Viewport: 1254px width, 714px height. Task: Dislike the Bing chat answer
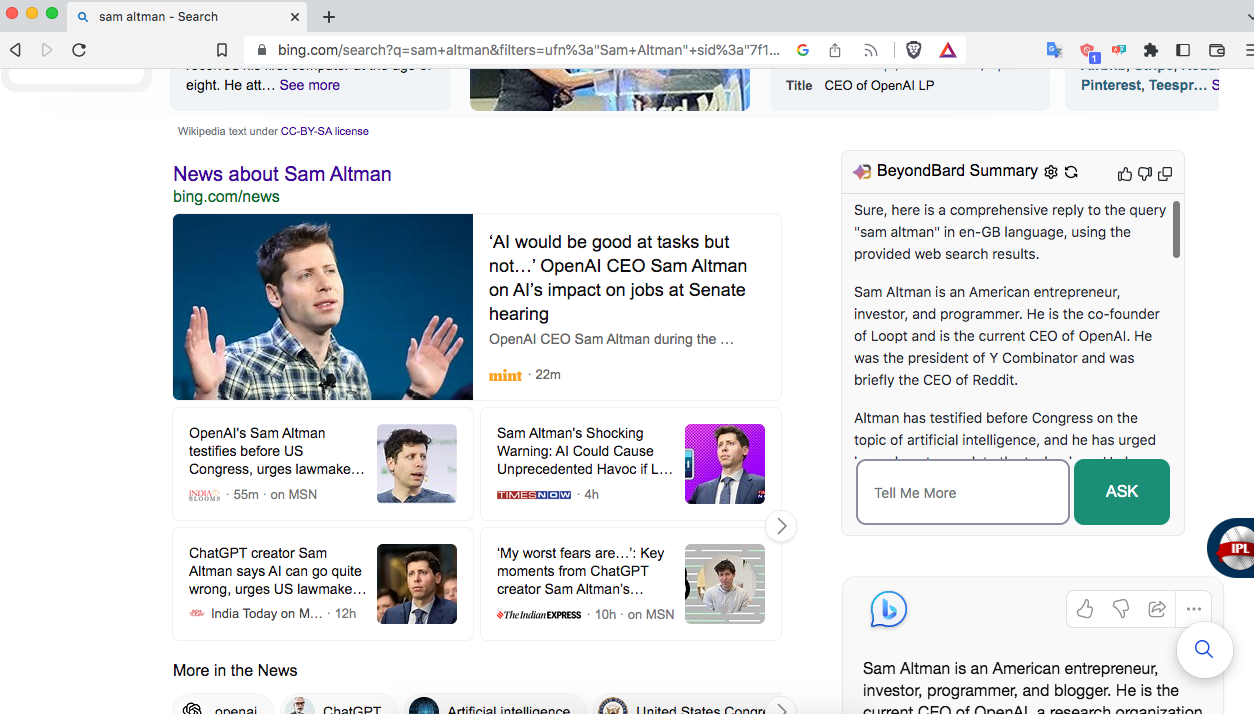pos(1121,609)
